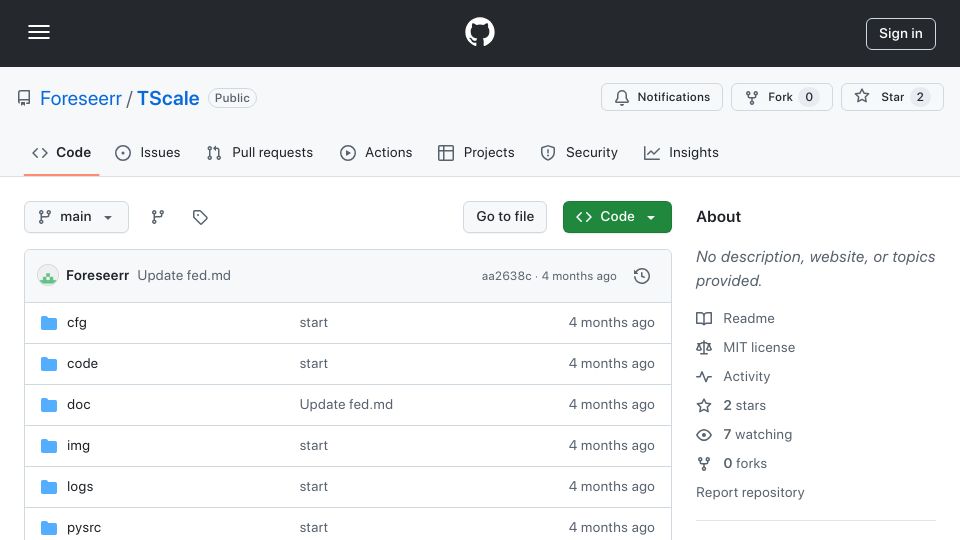960x540 pixels.
Task: Click the Readme book icon
Action: click(704, 318)
